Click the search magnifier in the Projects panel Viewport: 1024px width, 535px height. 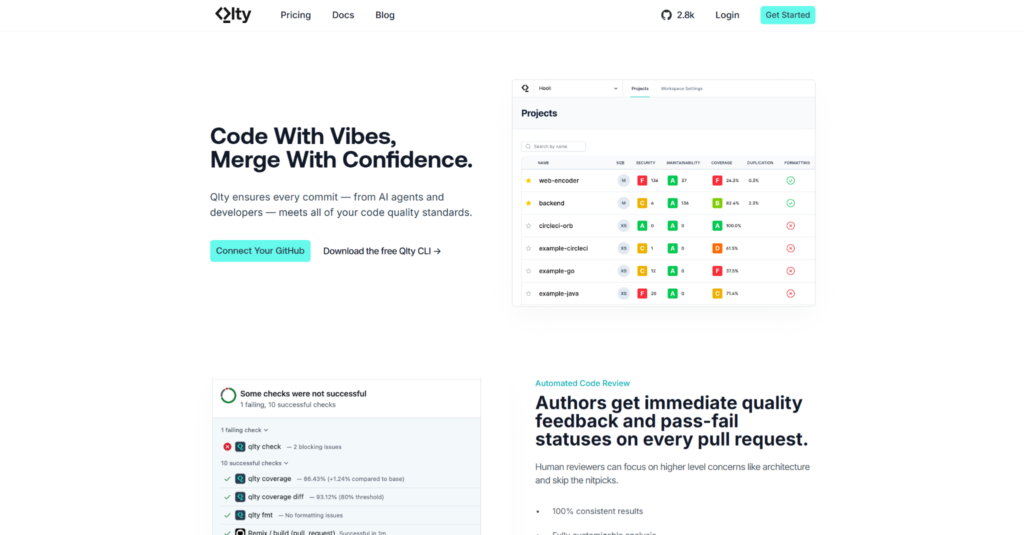coord(528,146)
